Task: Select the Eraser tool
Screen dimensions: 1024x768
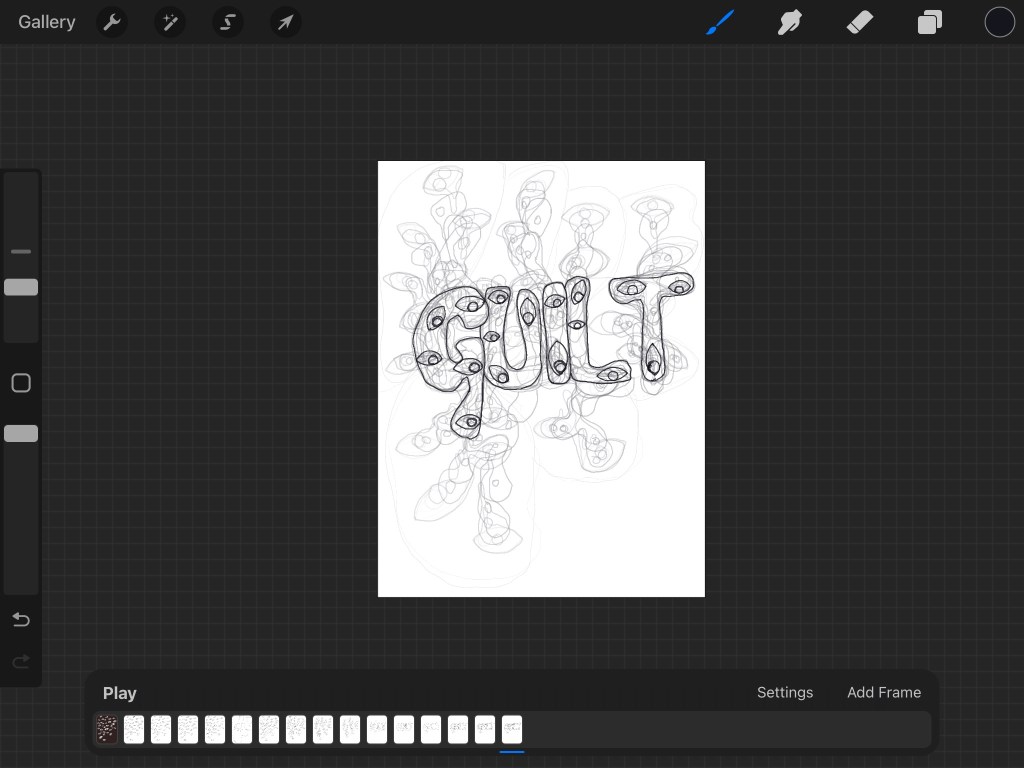Action: pos(860,22)
